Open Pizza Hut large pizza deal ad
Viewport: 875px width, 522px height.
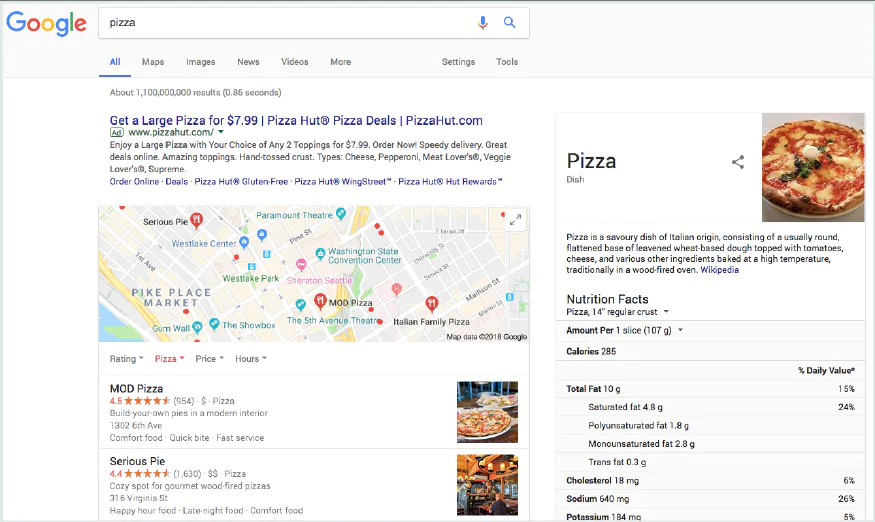pyautogui.click(x=296, y=121)
